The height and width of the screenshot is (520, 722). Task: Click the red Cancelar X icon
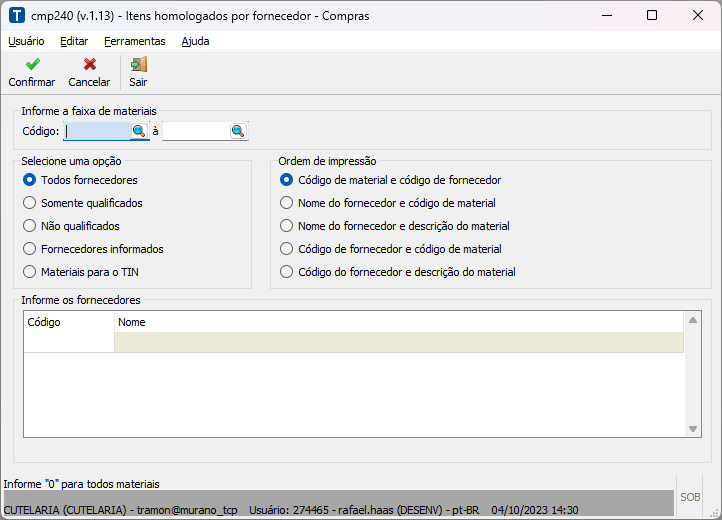tap(89, 65)
